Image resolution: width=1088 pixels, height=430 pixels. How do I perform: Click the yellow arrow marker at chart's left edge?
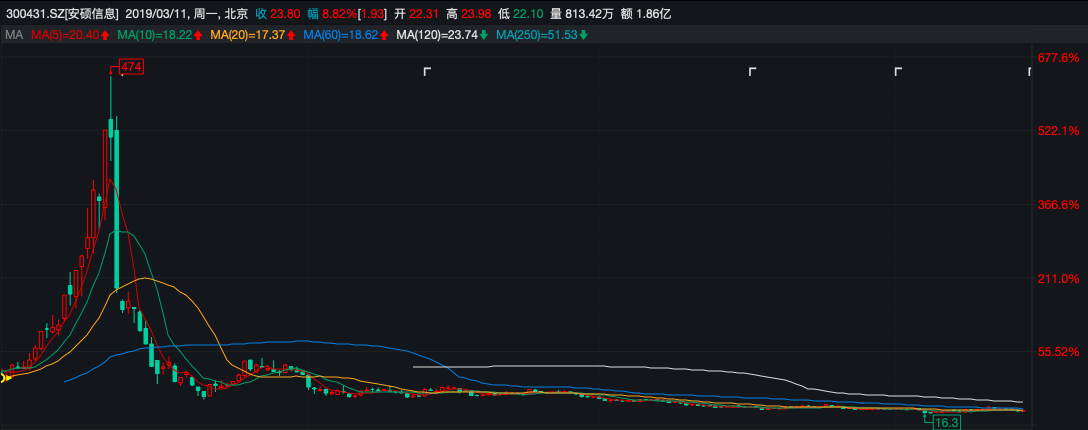point(5,377)
